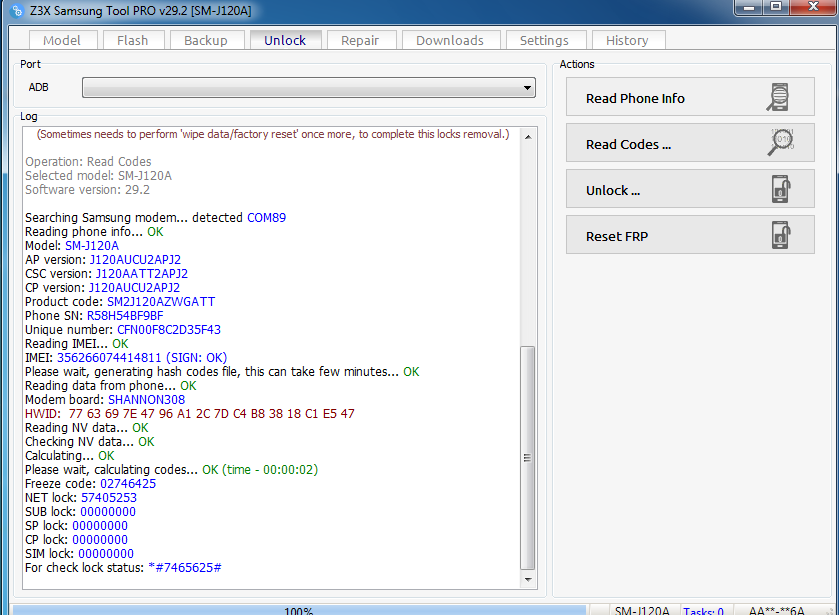The image size is (839, 615).
Task: Expand the ADB port dropdown
Action: (x=527, y=88)
